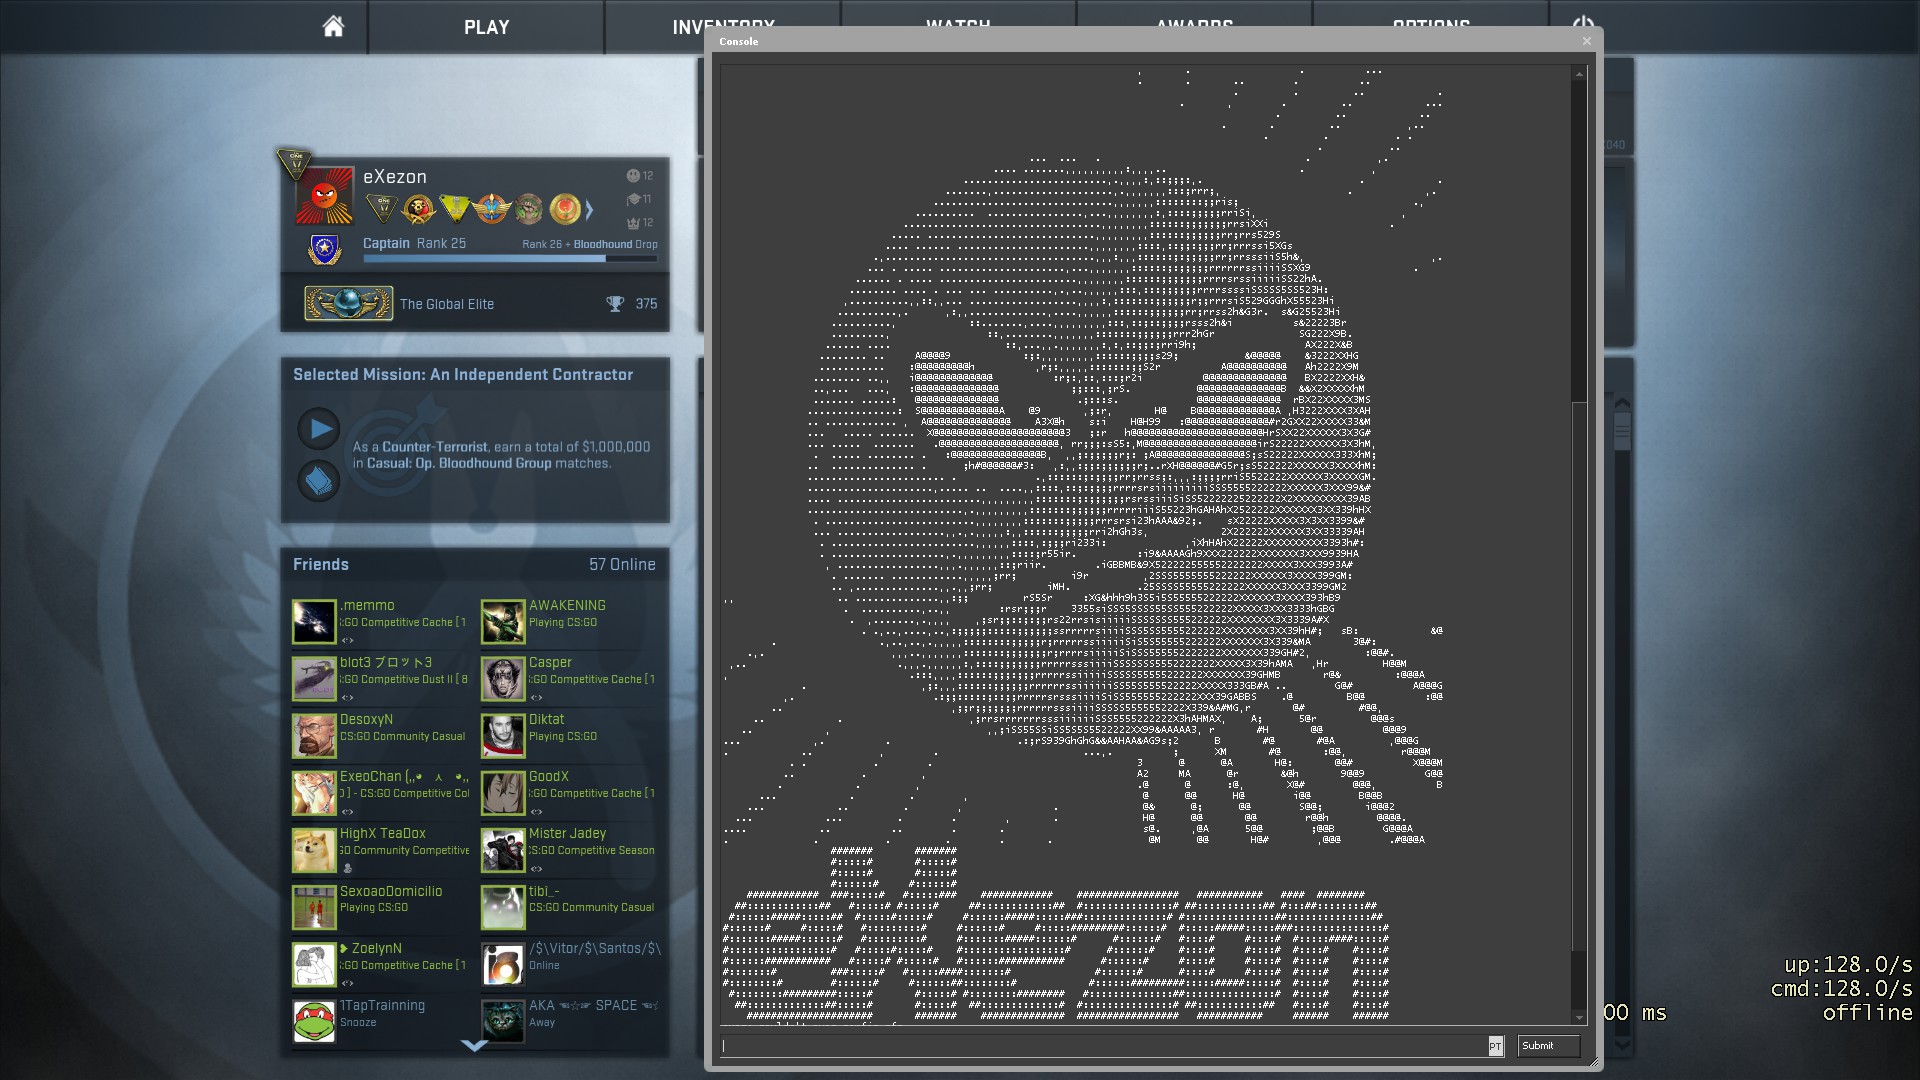
Task: Select friend Casper in friends list
Action: [550, 662]
